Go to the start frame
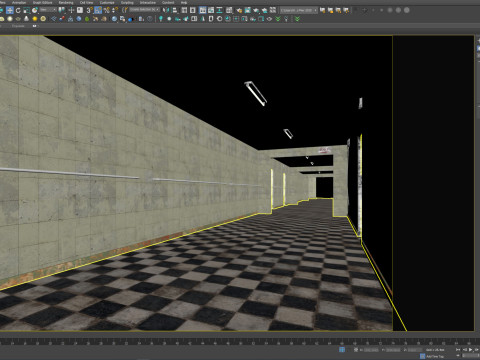 click(458, 350)
